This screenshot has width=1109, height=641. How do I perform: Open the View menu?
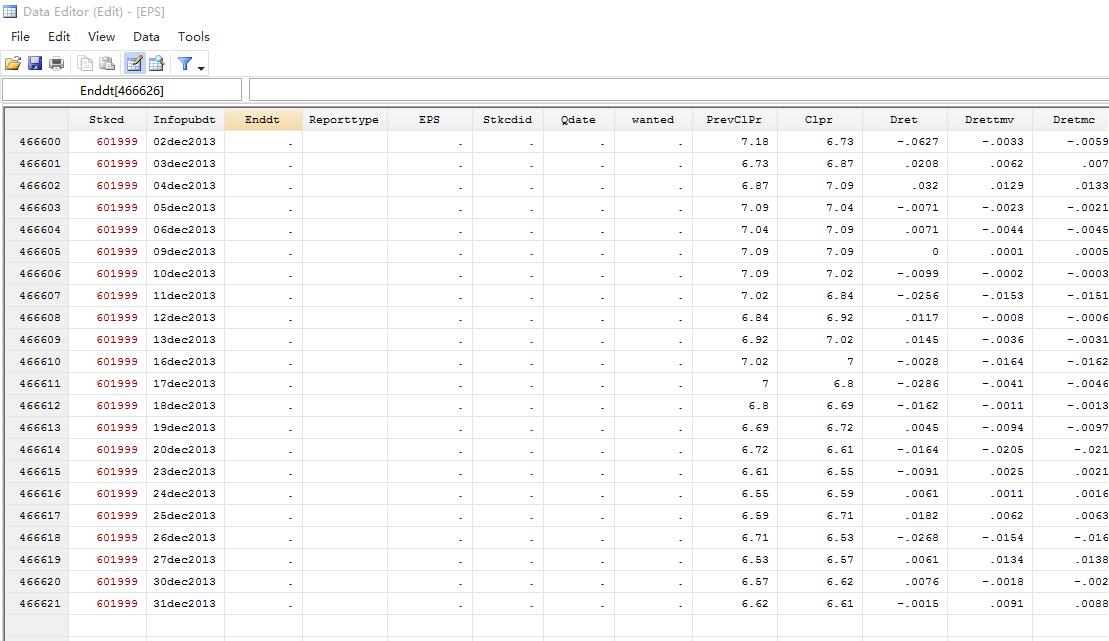coord(101,37)
